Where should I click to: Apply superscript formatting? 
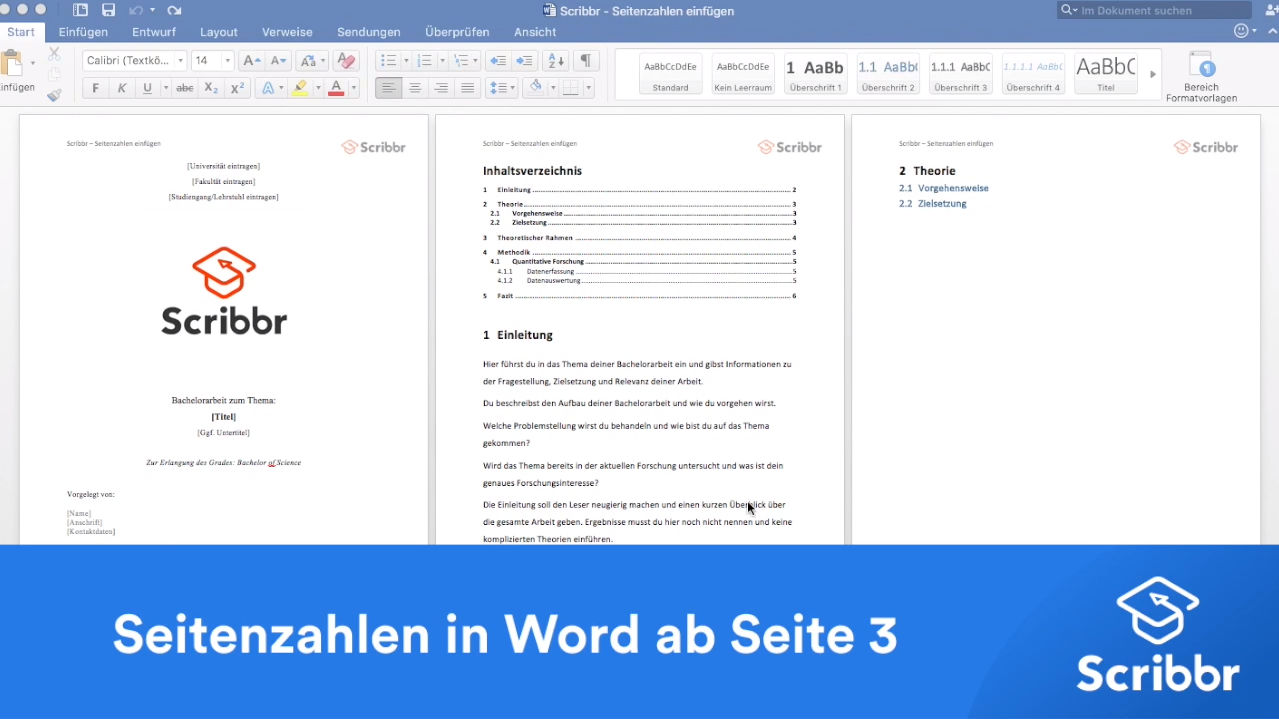(237, 88)
